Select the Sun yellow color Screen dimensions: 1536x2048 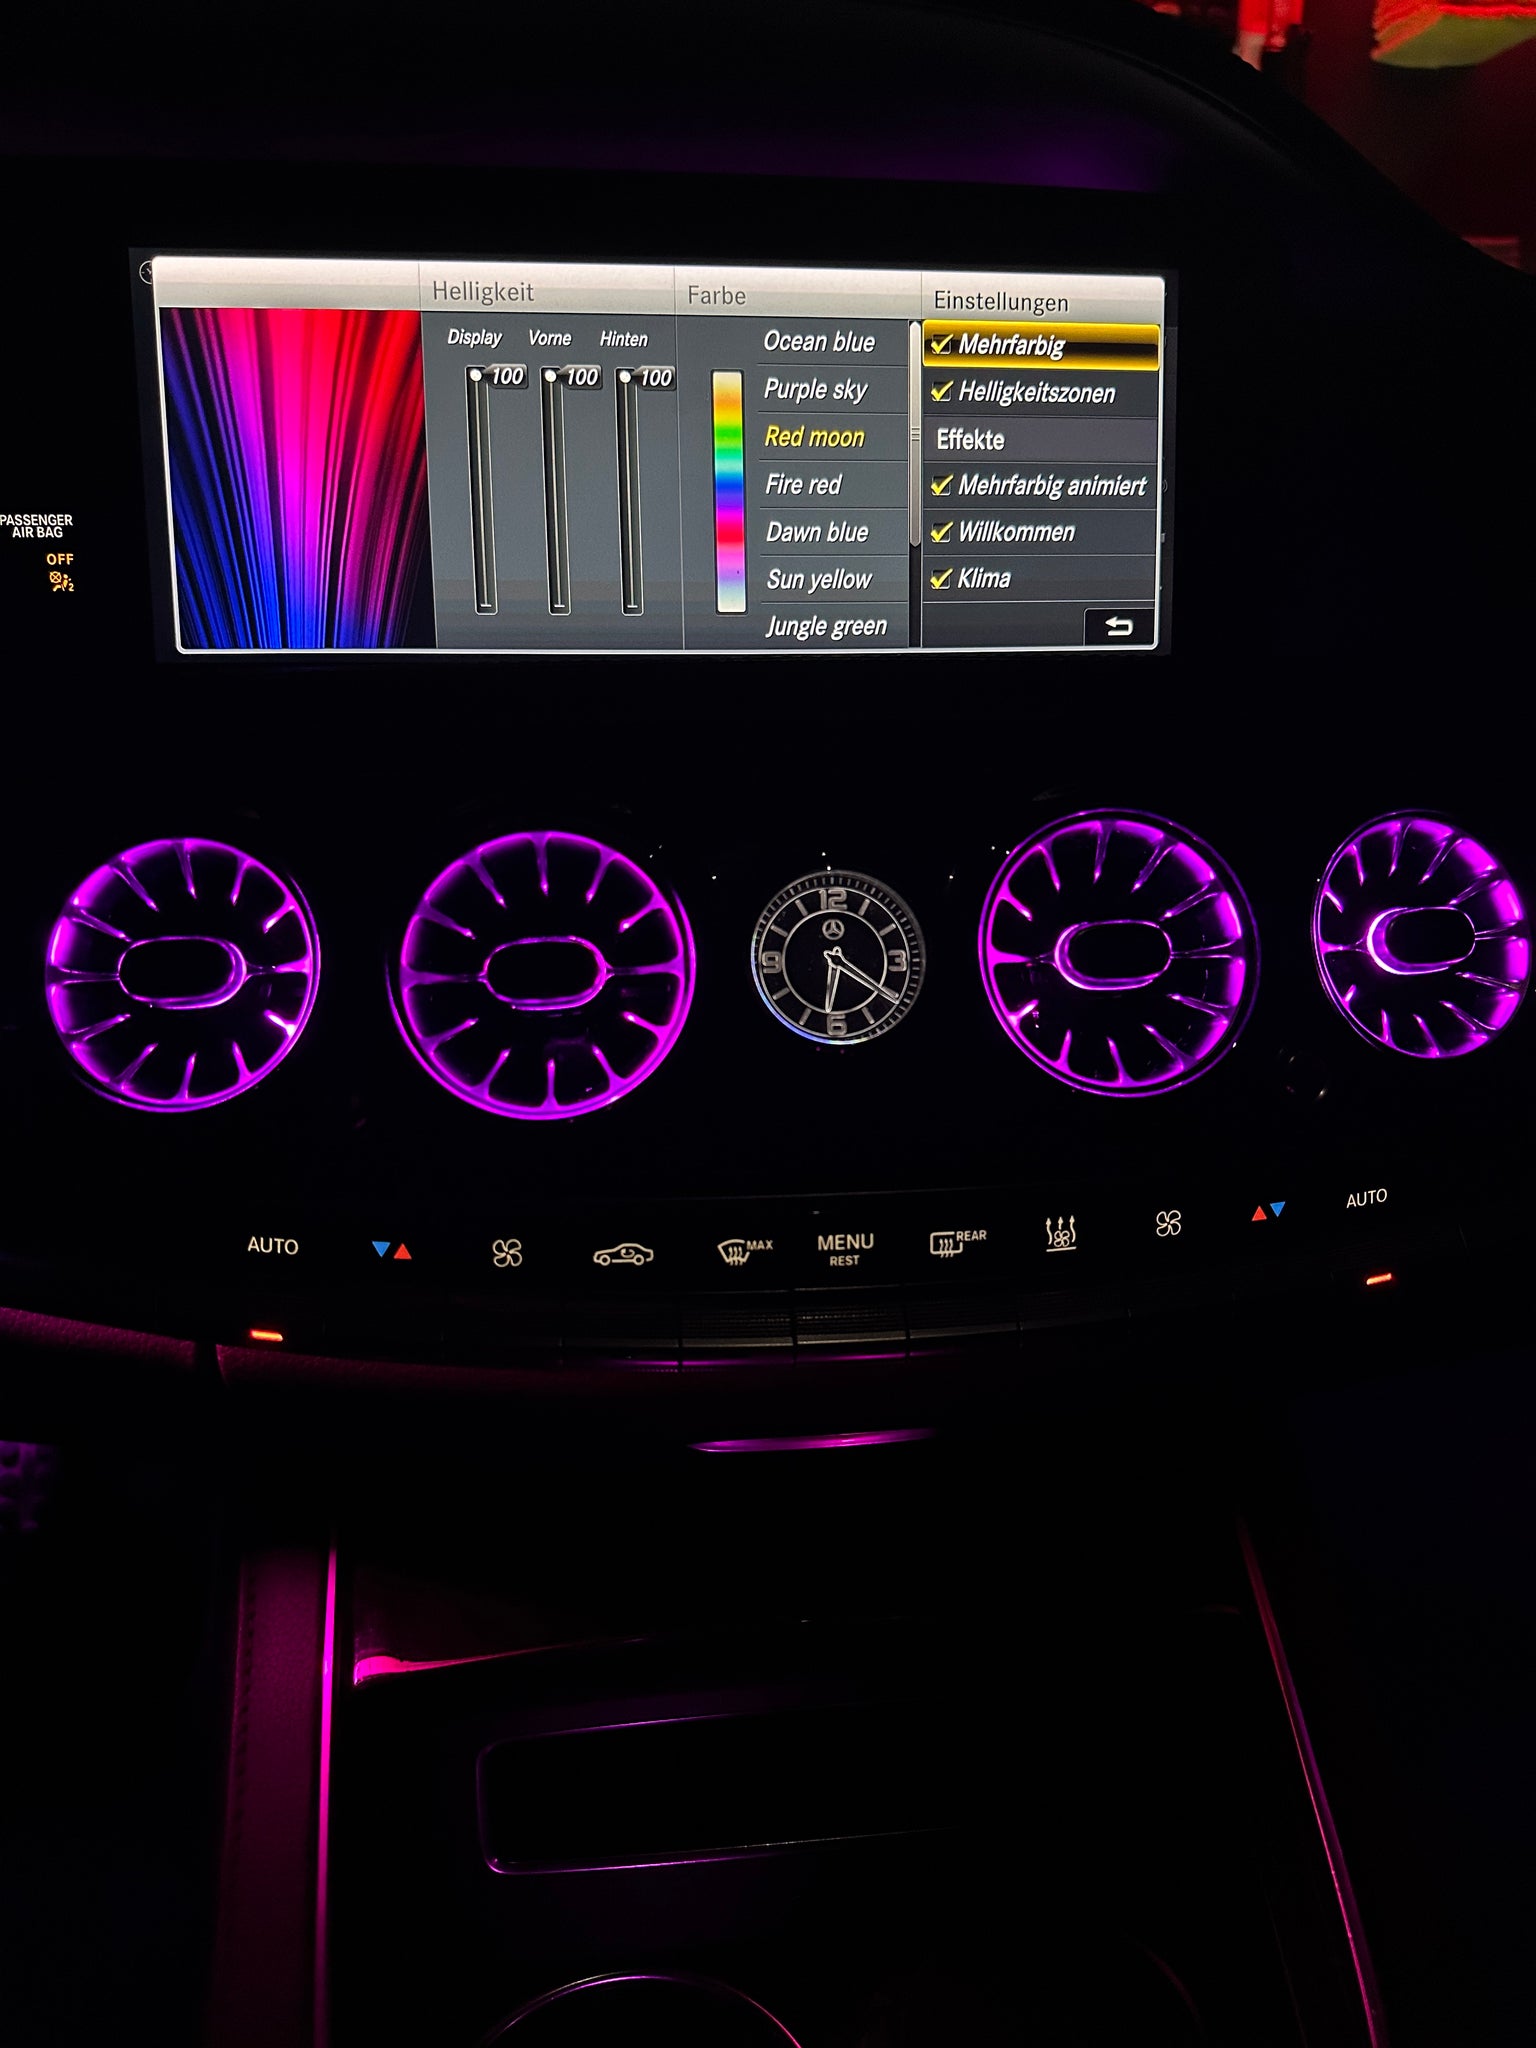[819, 579]
